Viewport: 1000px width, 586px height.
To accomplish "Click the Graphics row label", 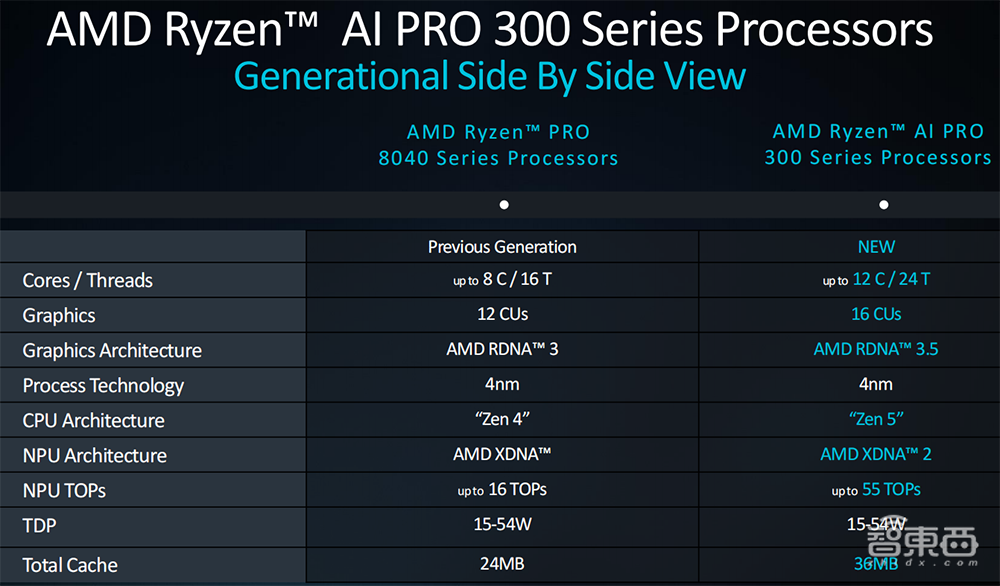I will point(59,316).
